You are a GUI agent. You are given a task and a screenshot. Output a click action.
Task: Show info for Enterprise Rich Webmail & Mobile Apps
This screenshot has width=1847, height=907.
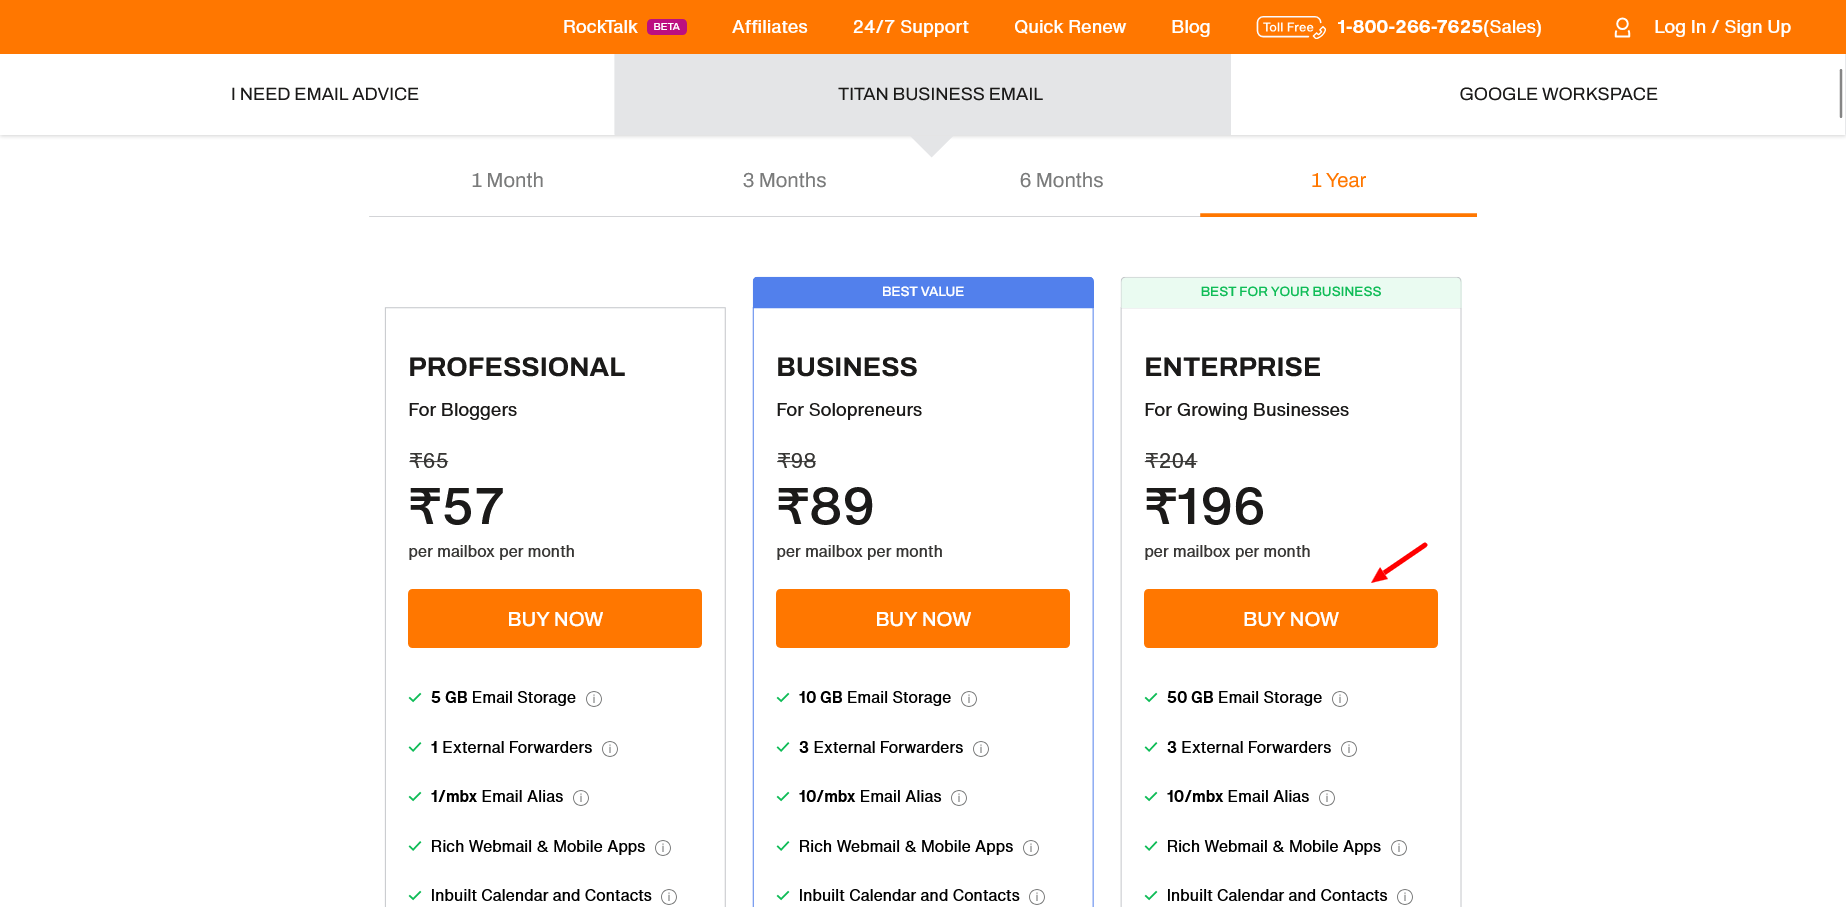1399,848
